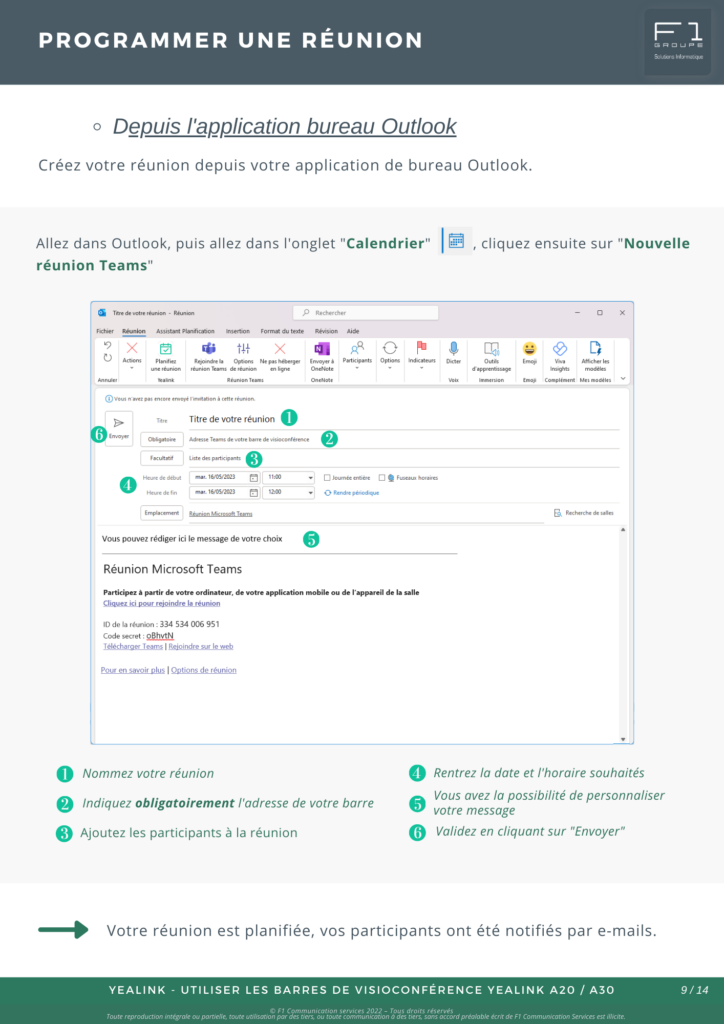Click the message body scrollbar down arrow

(x=623, y=739)
